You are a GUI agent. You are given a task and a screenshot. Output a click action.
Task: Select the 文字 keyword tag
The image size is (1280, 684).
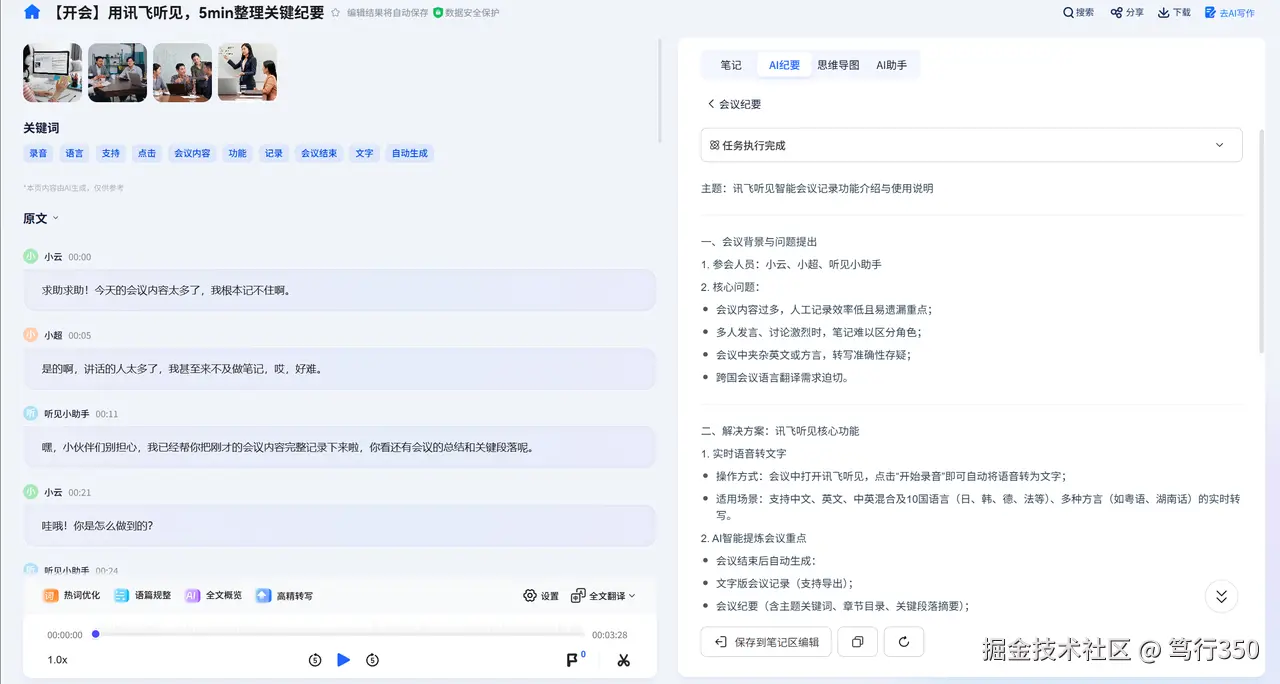[364, 153]
